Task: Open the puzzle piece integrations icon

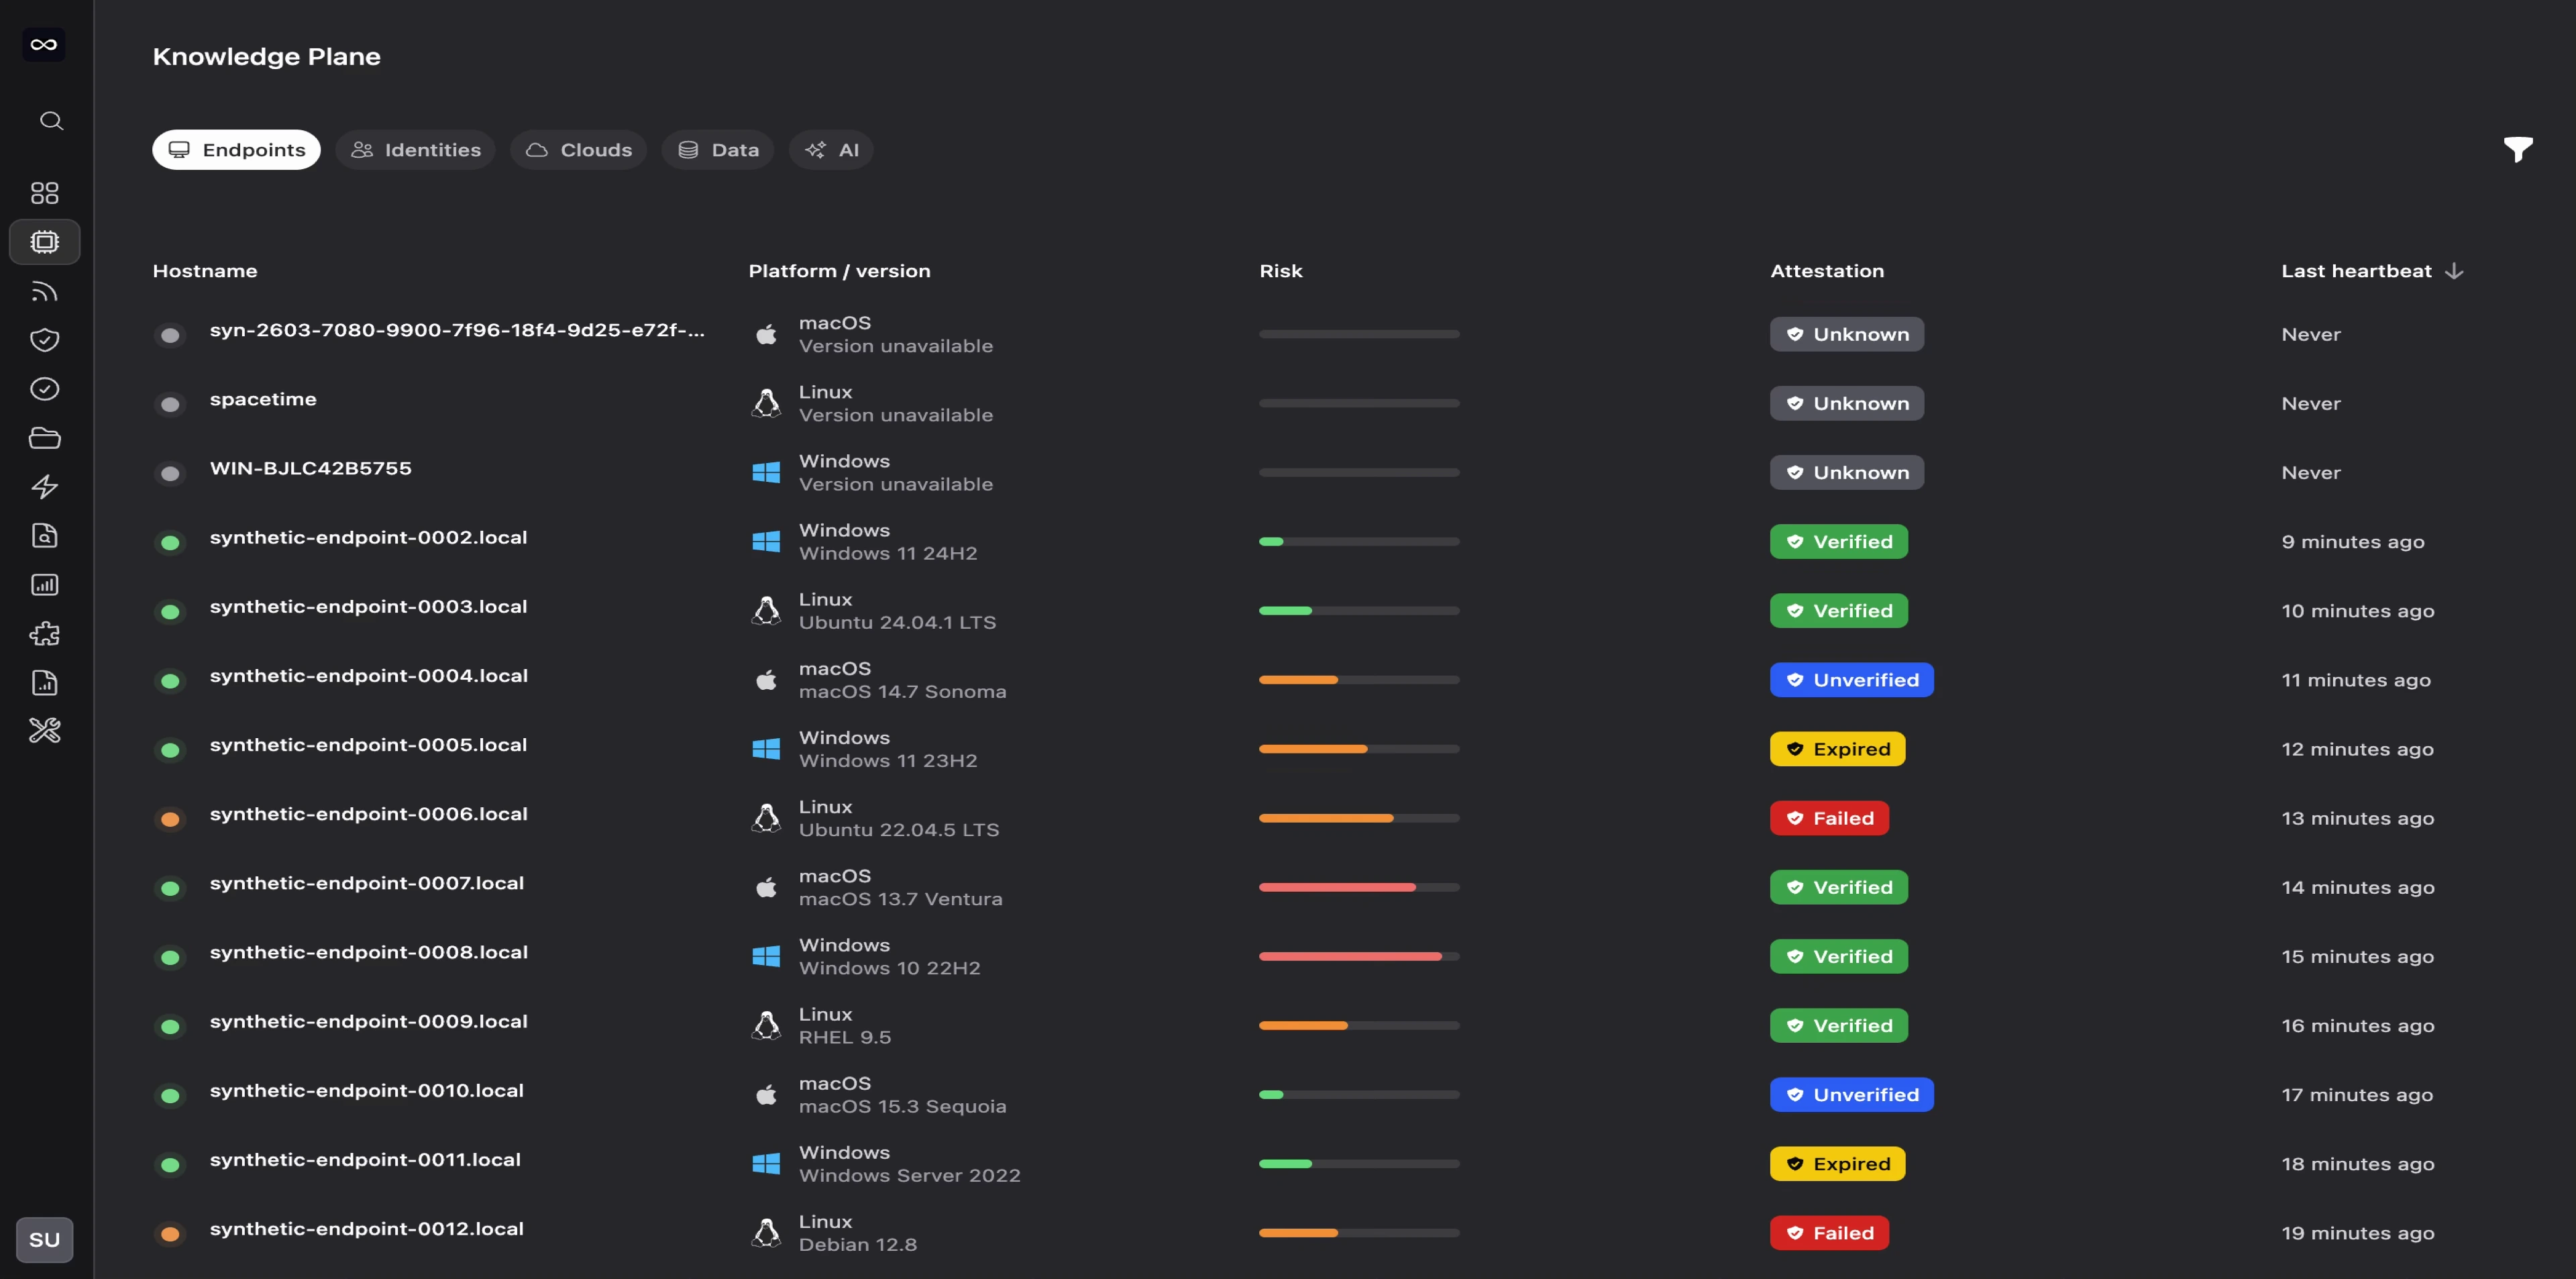Action: pos(44,634)
